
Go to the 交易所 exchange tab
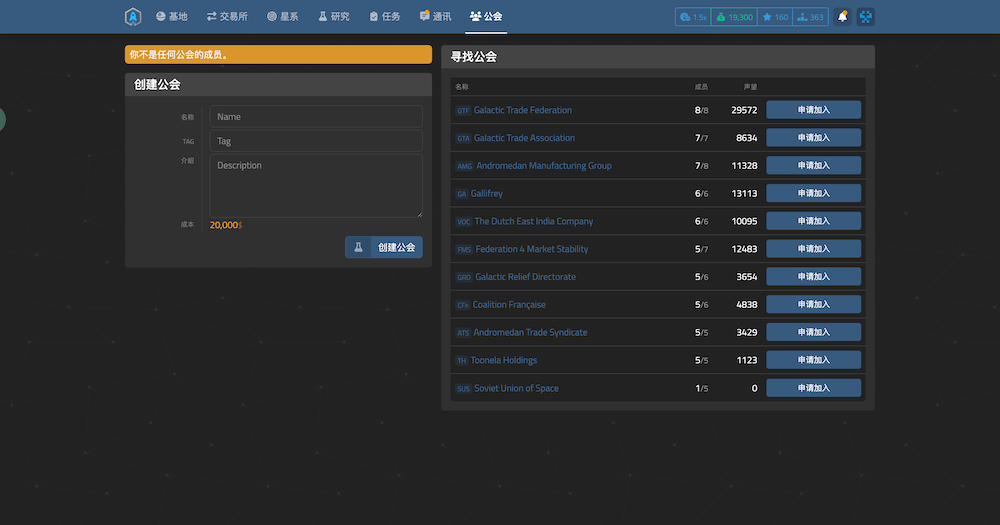point(227,17)
